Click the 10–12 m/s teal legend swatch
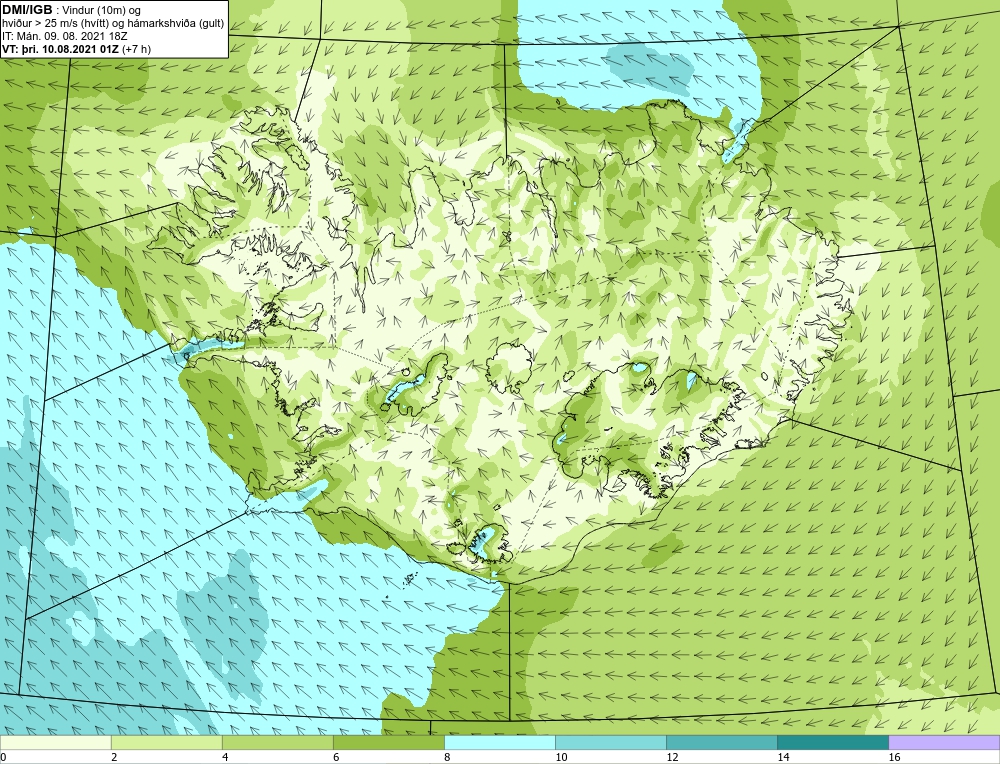 pos(610,742)
